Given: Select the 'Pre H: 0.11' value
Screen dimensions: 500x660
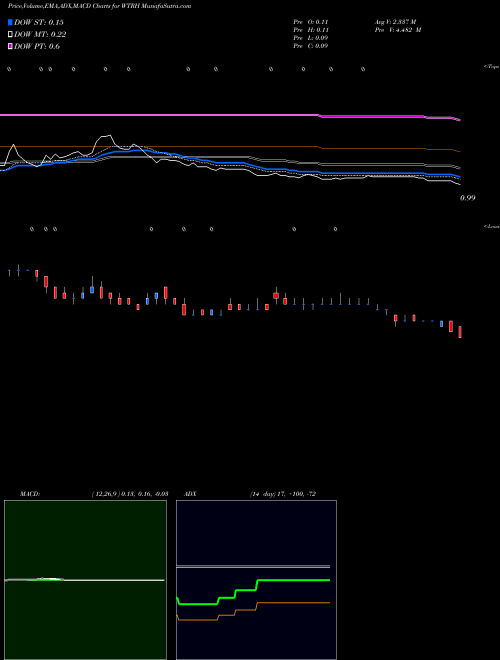Looking at the screenshot, I should click(311, 30).
